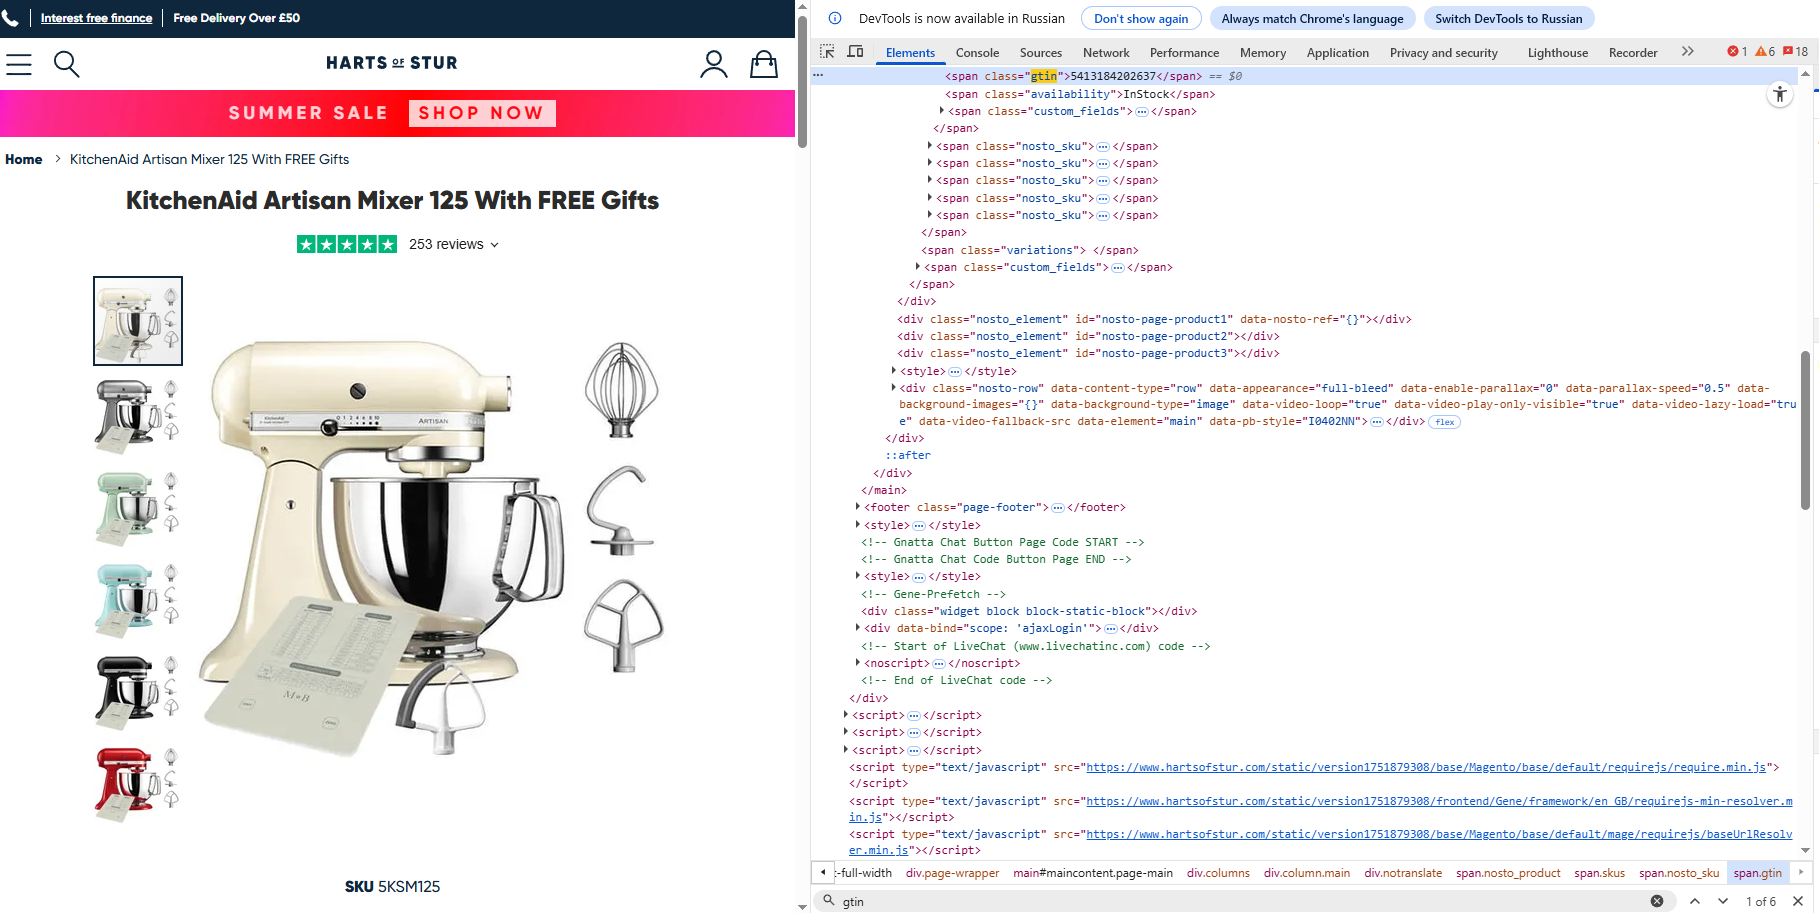Screen dimensions: 1819x913
Task: Click the Trustpilot five-star rating
Action: 347,244
